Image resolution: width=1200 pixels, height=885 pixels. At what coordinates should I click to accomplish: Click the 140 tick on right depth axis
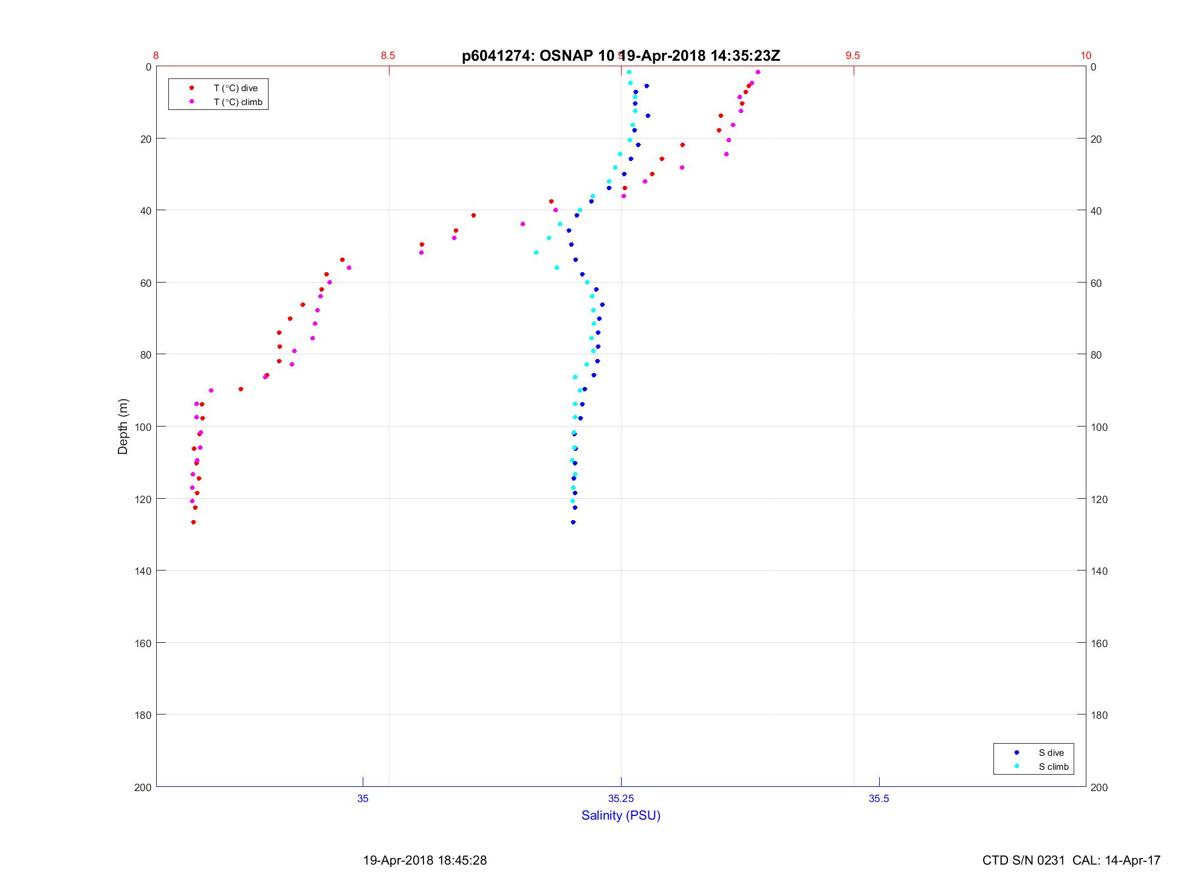(1099, 571)
